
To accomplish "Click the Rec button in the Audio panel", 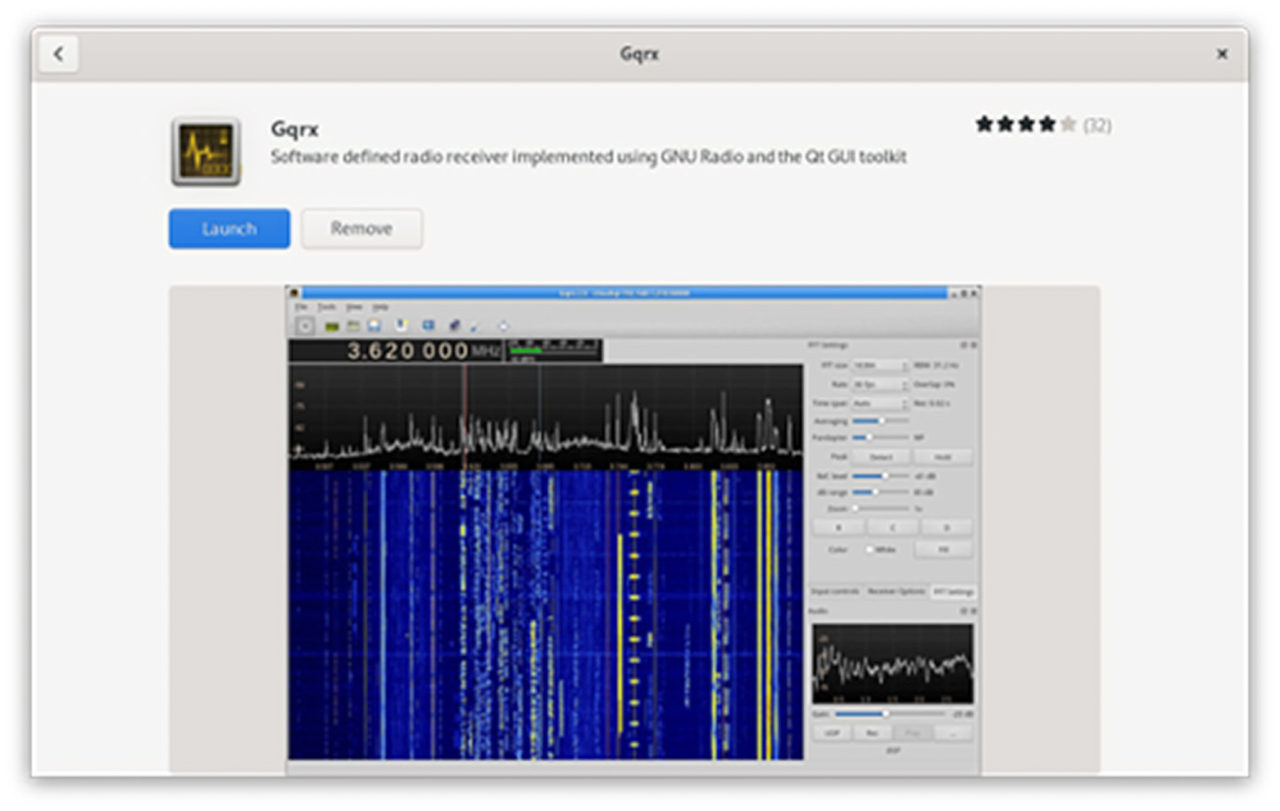I will tap(872, 732).
